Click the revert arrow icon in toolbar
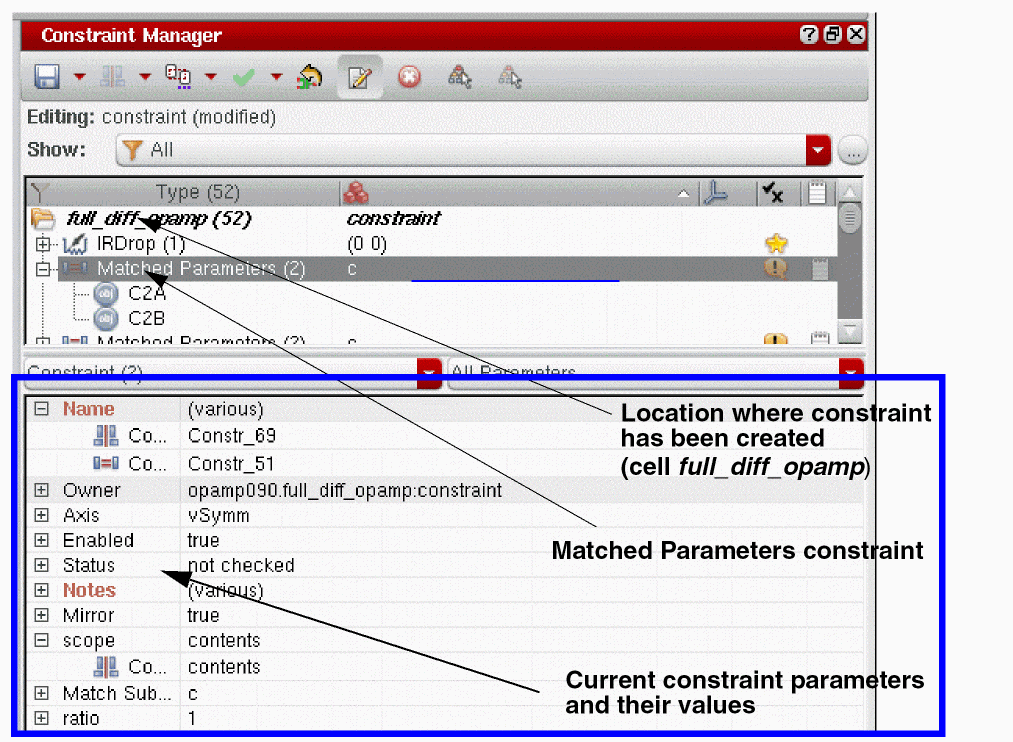Image resolution: width=1013 pixels, height=742 pixels. tap(309, 77)
